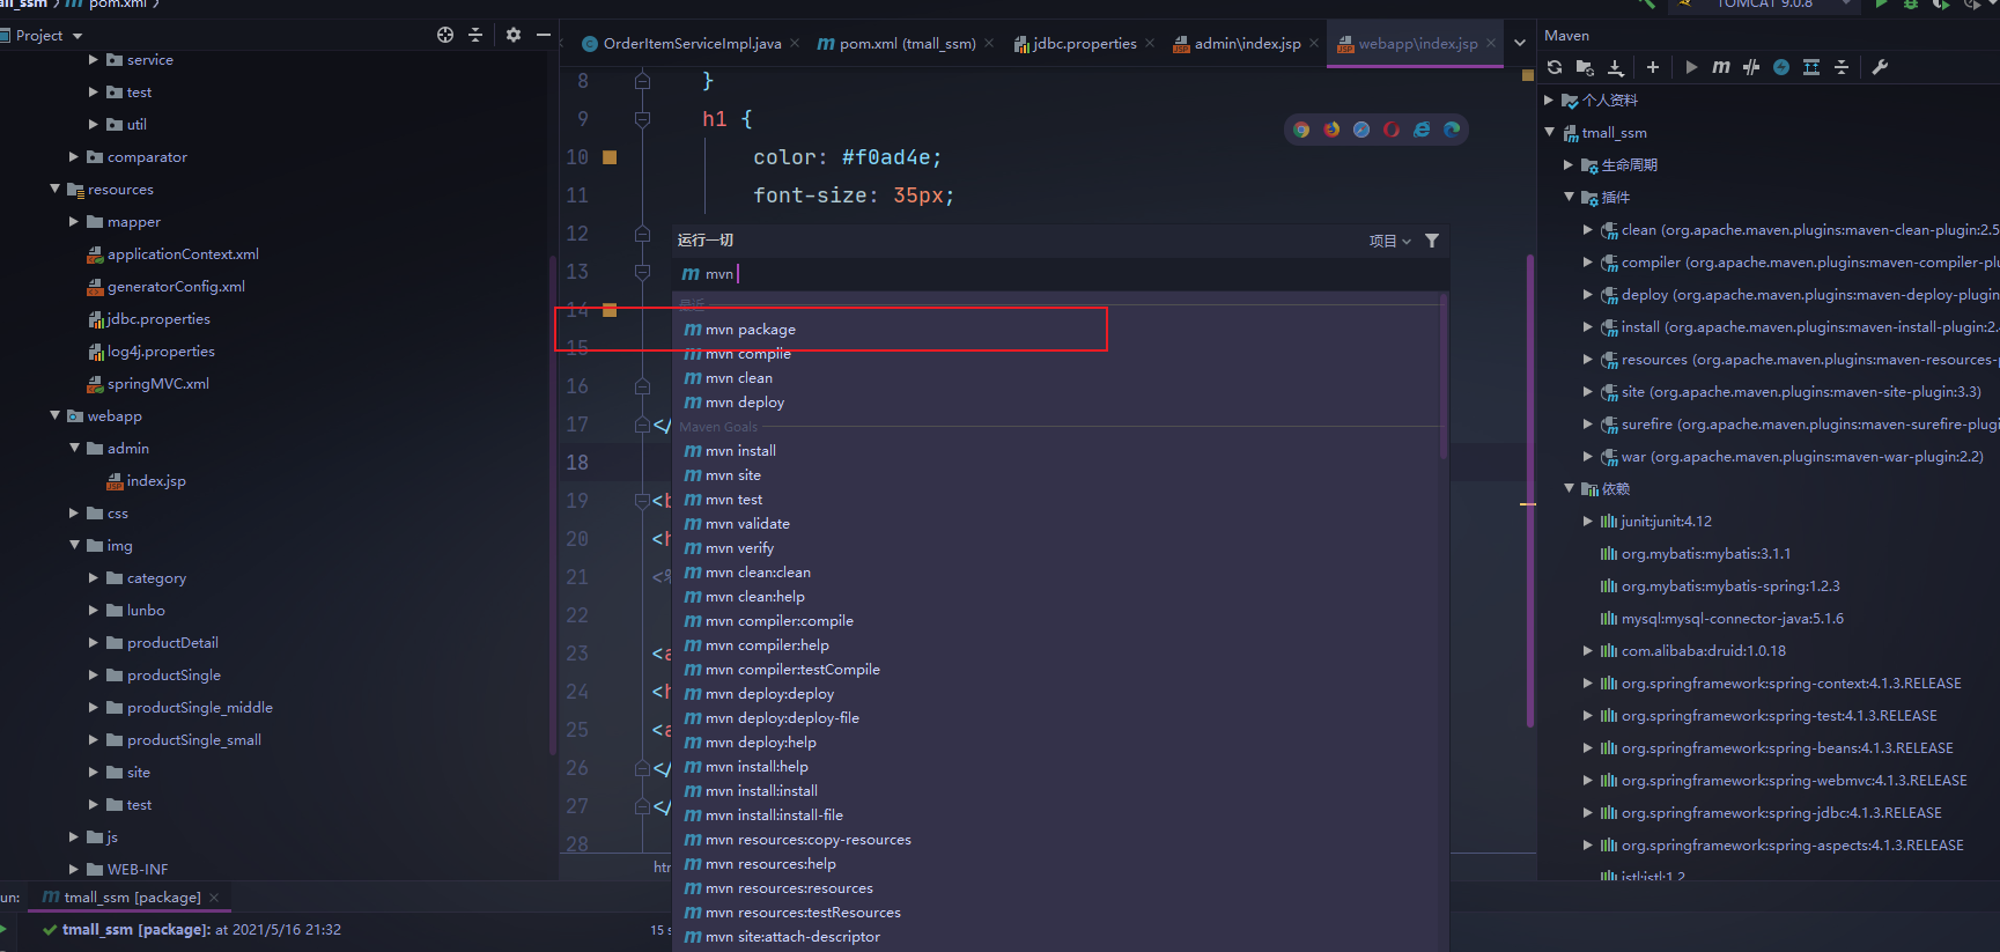
Task: Toggle Maven skip tests mode icon
Action: click(1781, 67)
